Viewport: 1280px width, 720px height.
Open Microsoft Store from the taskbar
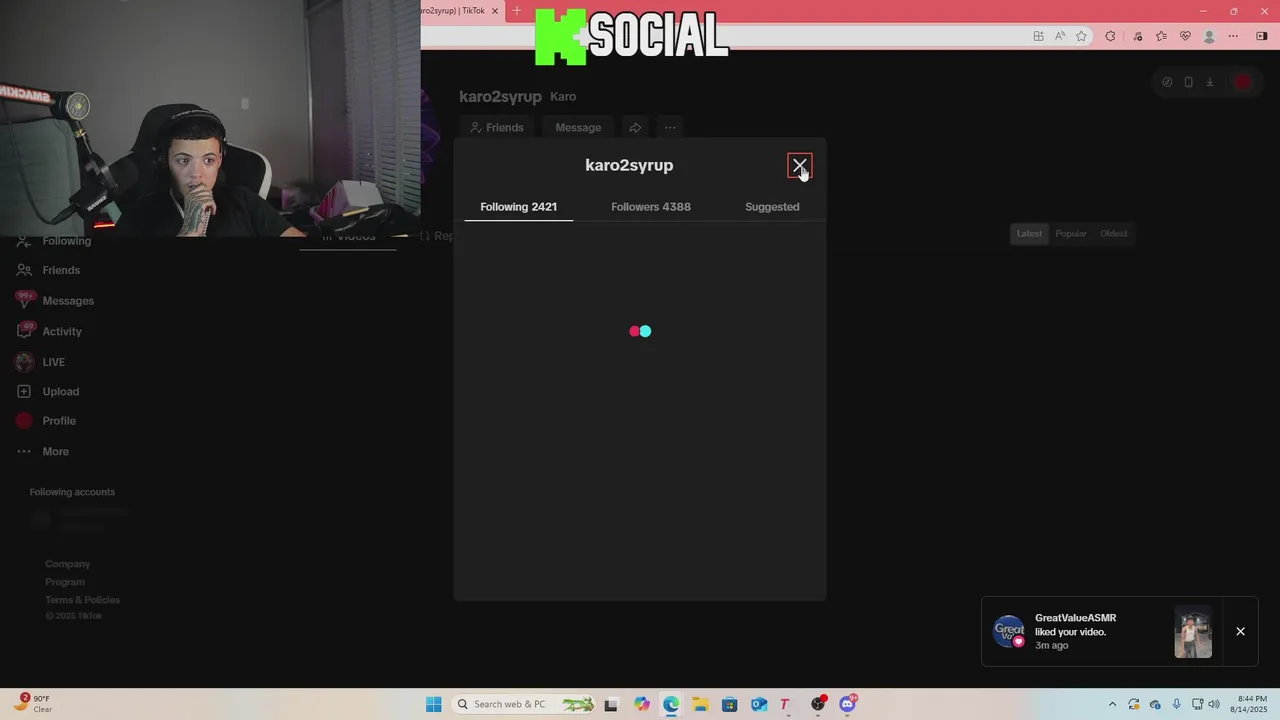click(729, 704)
